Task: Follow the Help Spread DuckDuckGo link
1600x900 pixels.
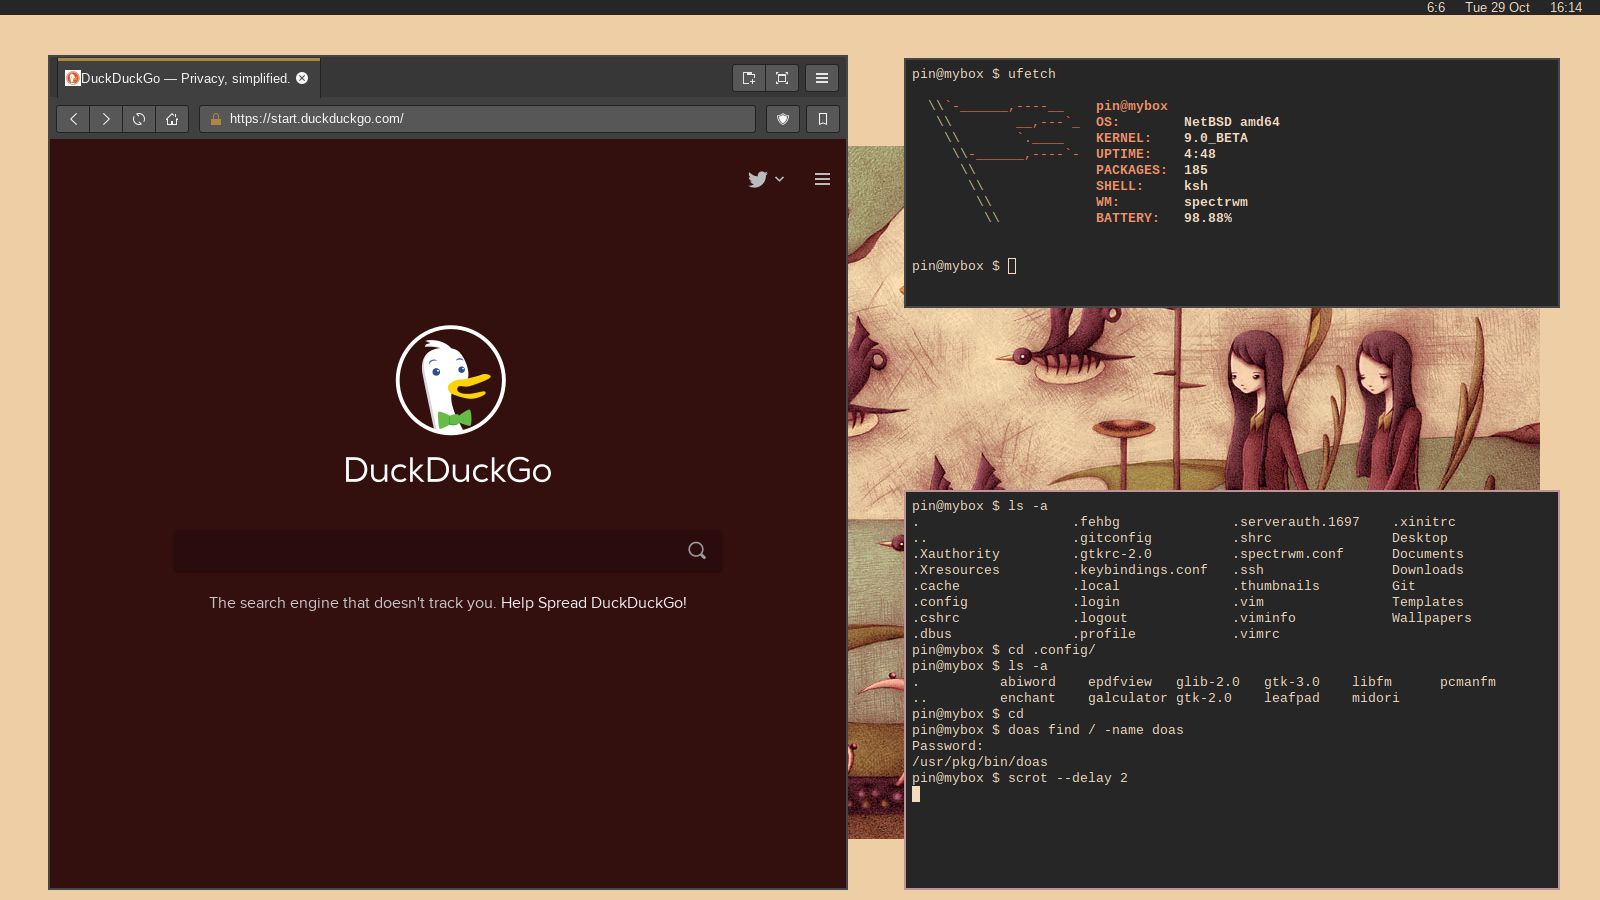Action: pos(595,603)
